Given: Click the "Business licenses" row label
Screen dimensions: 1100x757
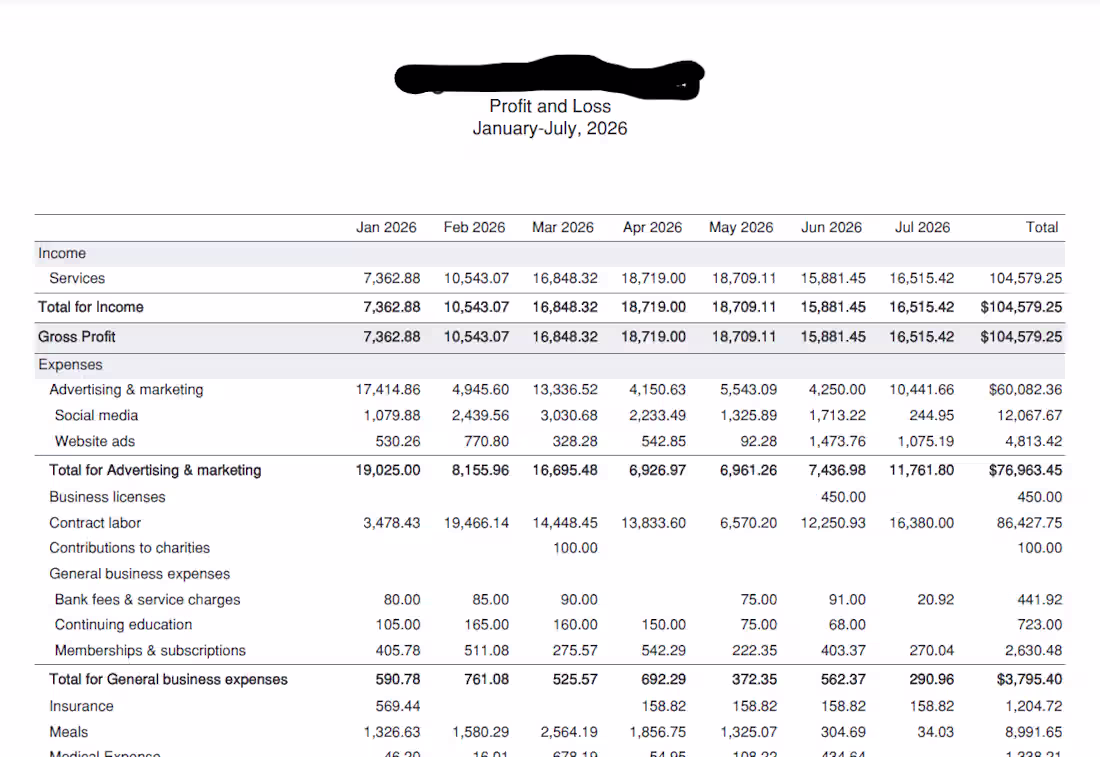Looking at the screenshot, I should coord(107,497).
